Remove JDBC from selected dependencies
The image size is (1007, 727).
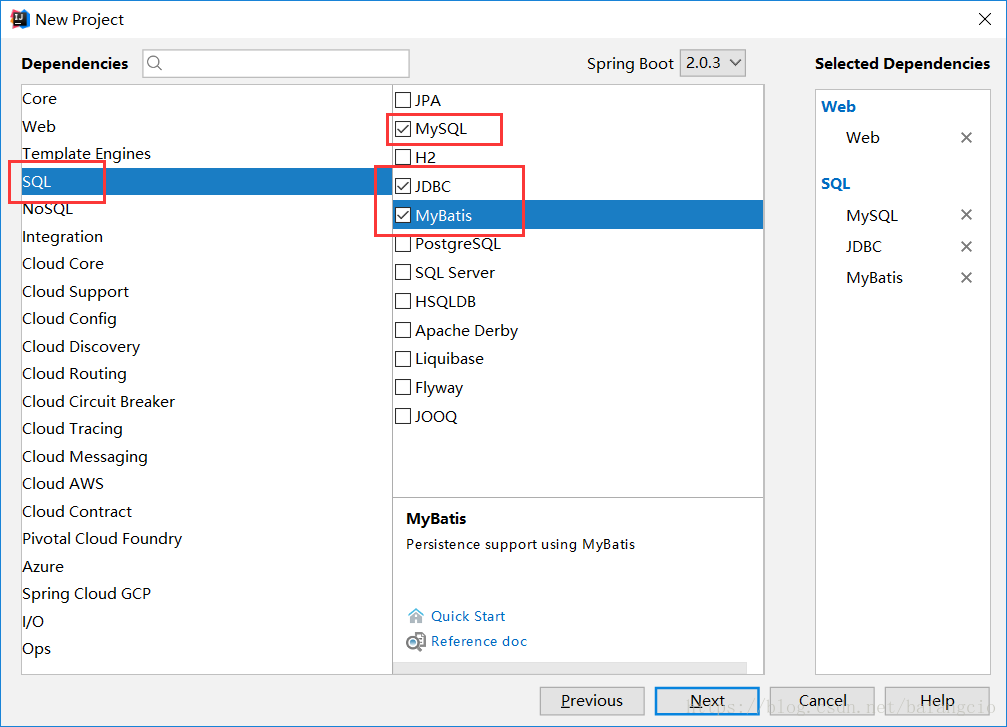(966, 246)
